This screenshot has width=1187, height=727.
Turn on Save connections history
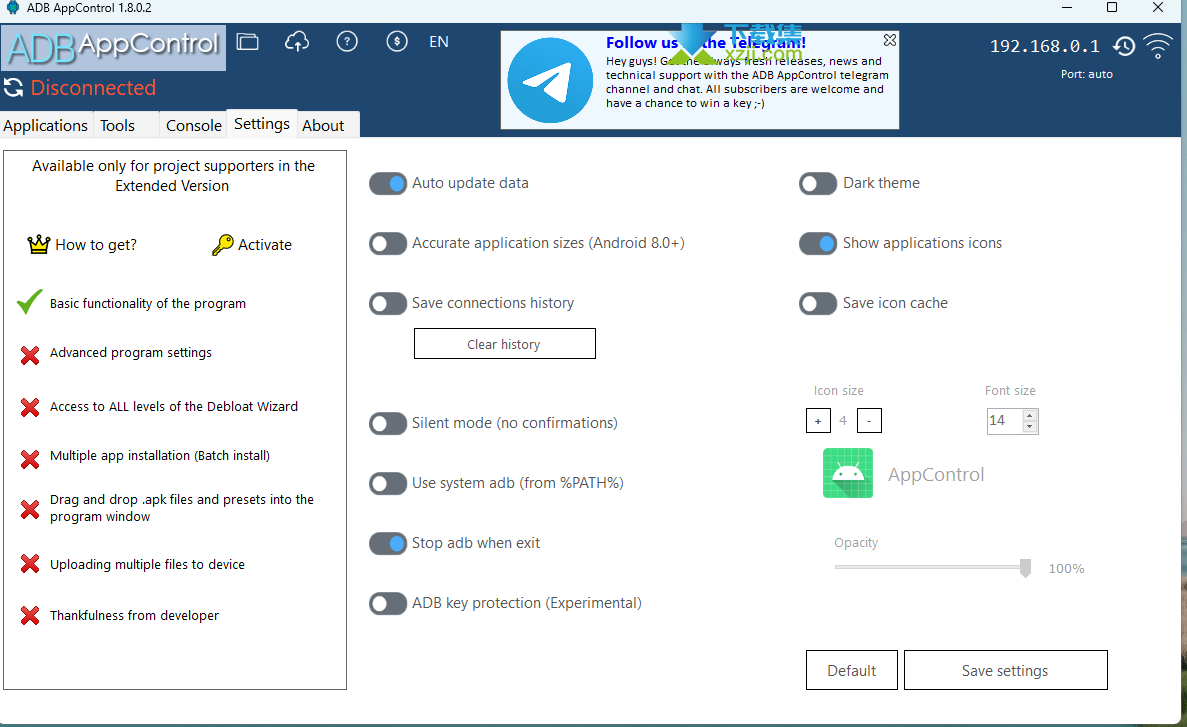point(388,304)
